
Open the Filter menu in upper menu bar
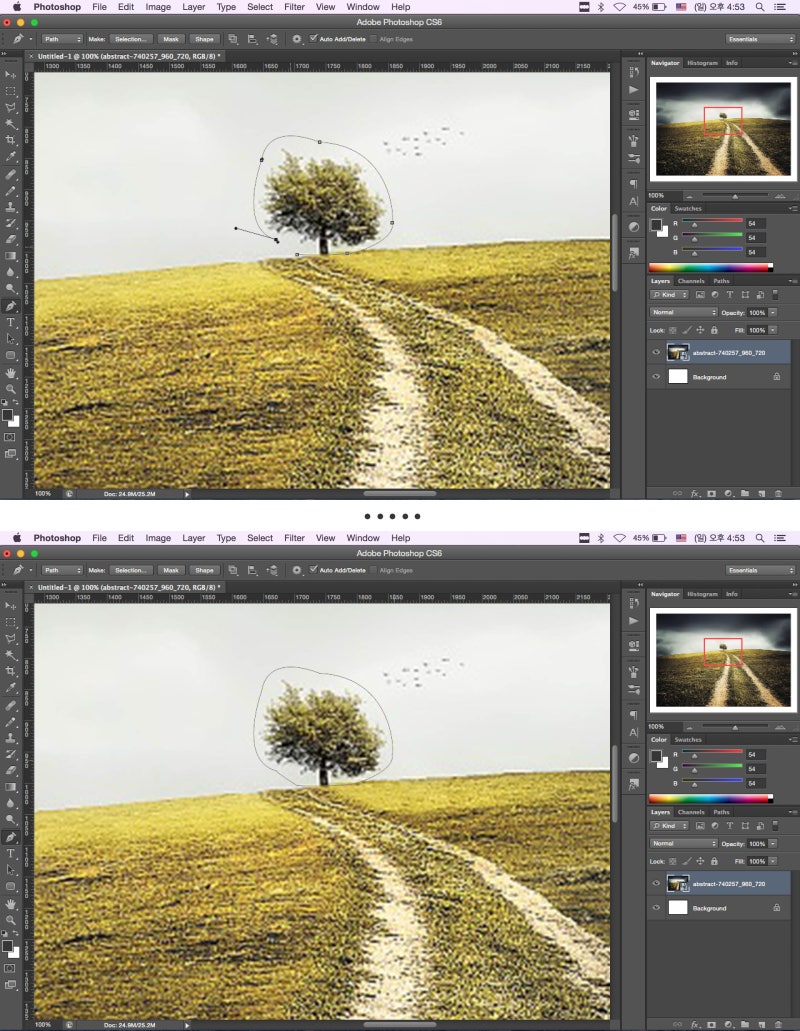coord(294,7)
